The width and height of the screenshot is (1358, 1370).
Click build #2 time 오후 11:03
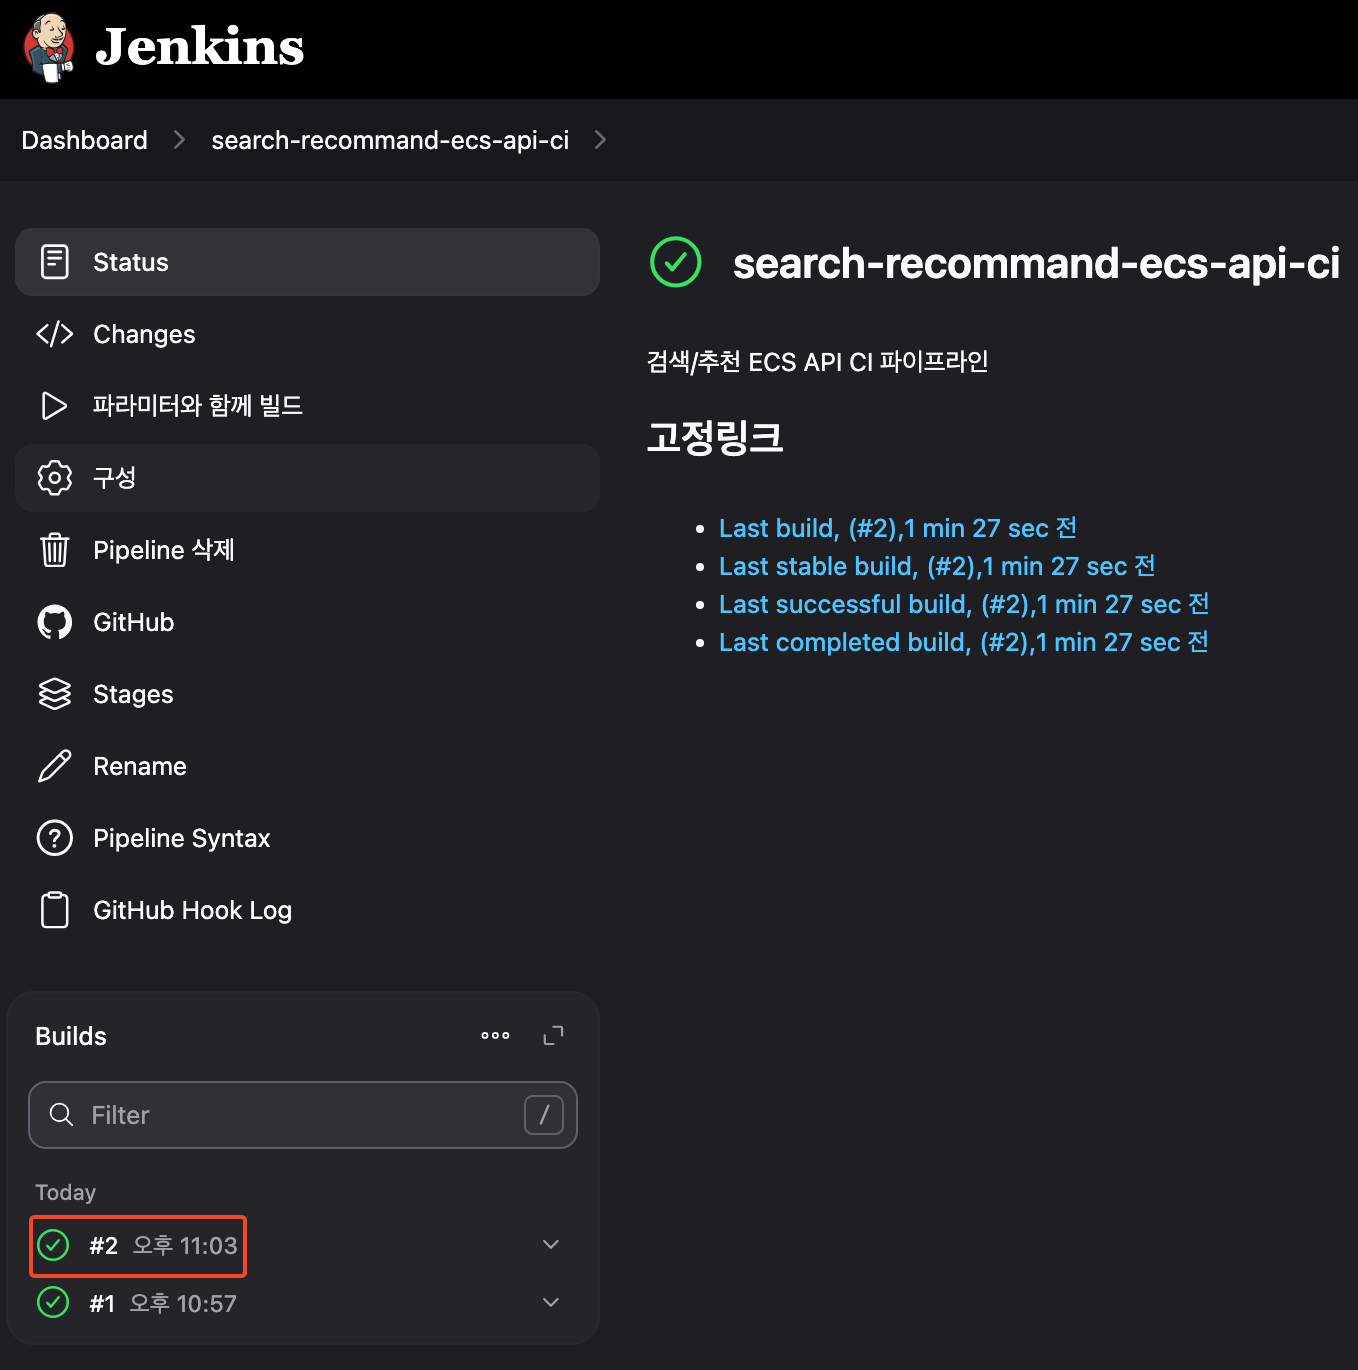click(x=185, y=1245)
